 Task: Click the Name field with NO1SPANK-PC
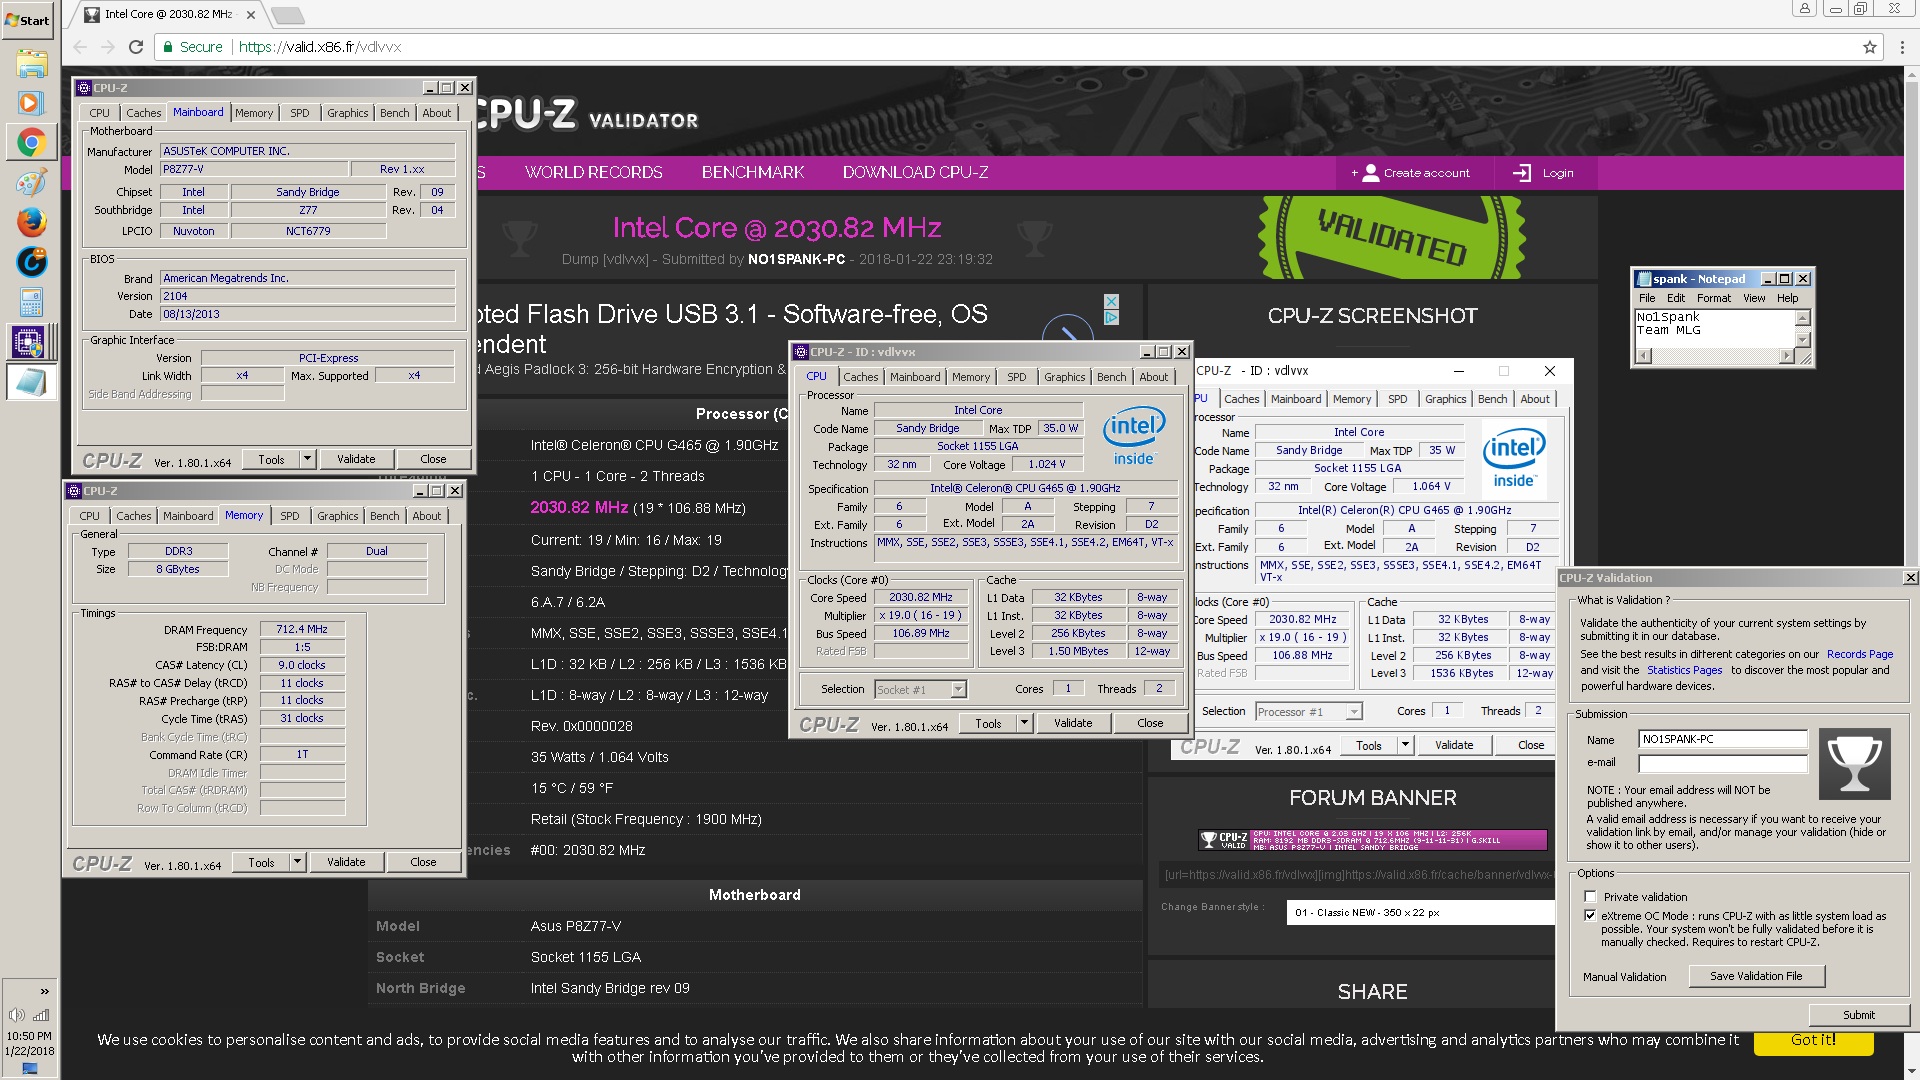pyautogui.click(x=1722, y=739)
